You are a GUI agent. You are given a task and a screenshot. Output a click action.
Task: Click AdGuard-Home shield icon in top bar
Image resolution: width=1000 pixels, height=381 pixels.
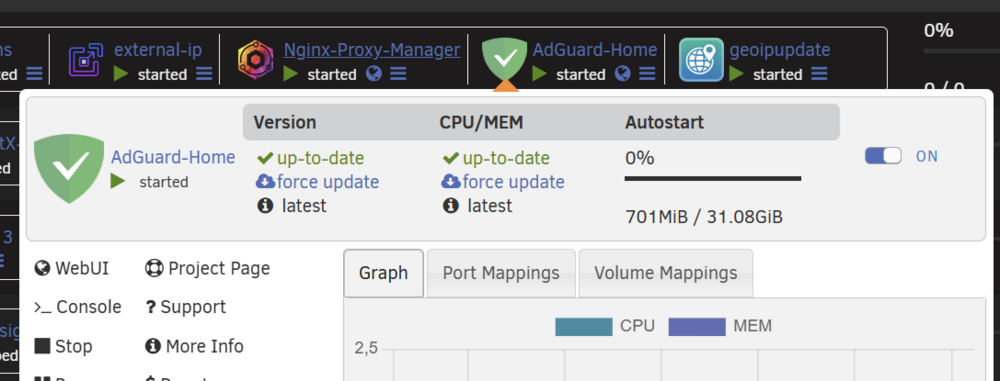[504, 59]
